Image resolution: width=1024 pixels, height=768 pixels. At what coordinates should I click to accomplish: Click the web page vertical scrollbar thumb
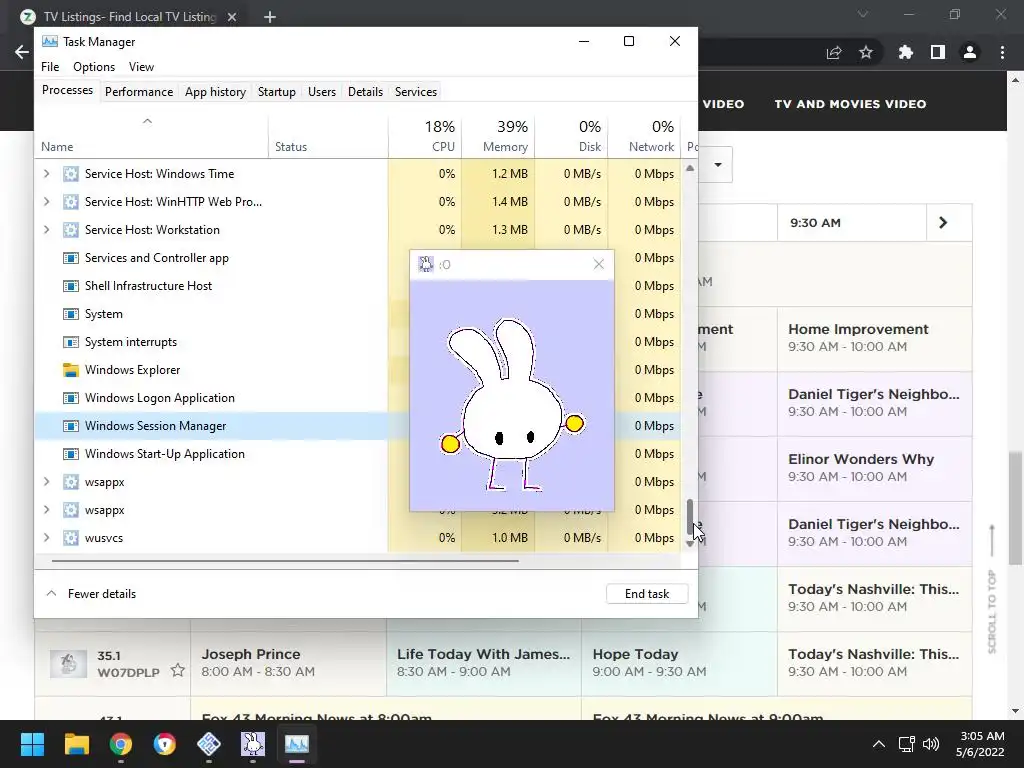[x=1016, y=507]
